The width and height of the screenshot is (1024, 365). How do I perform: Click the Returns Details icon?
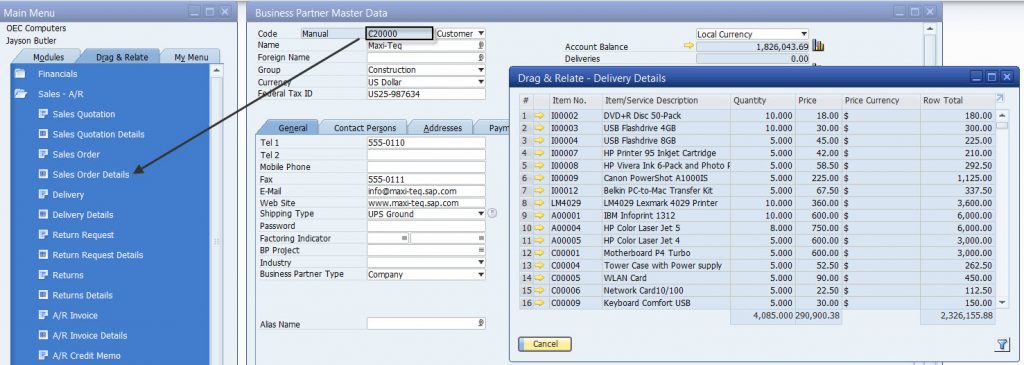[43, 295]
